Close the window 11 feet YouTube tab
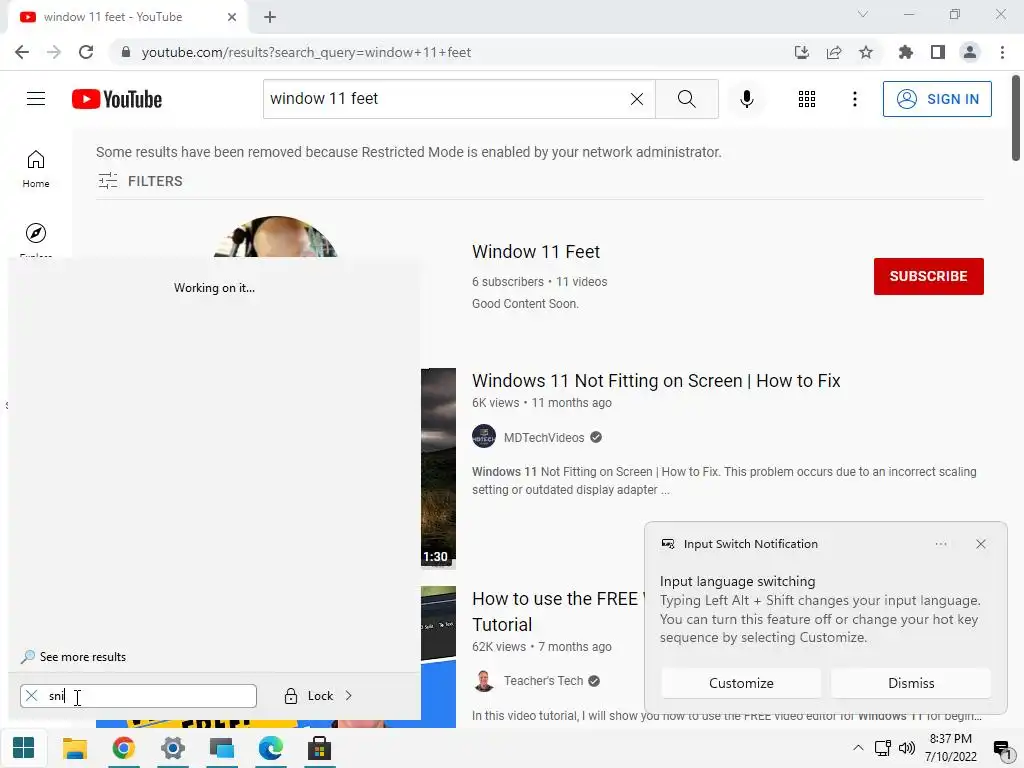Screen dimensions: 1024x768 [x=232, y=17]
